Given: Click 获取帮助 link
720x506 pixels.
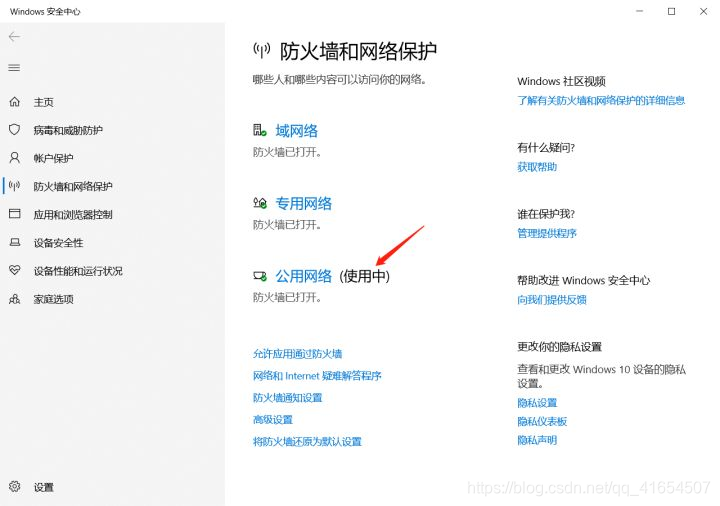Looking at the screenshot, I should pyautogui.click(x=537, y=167).
